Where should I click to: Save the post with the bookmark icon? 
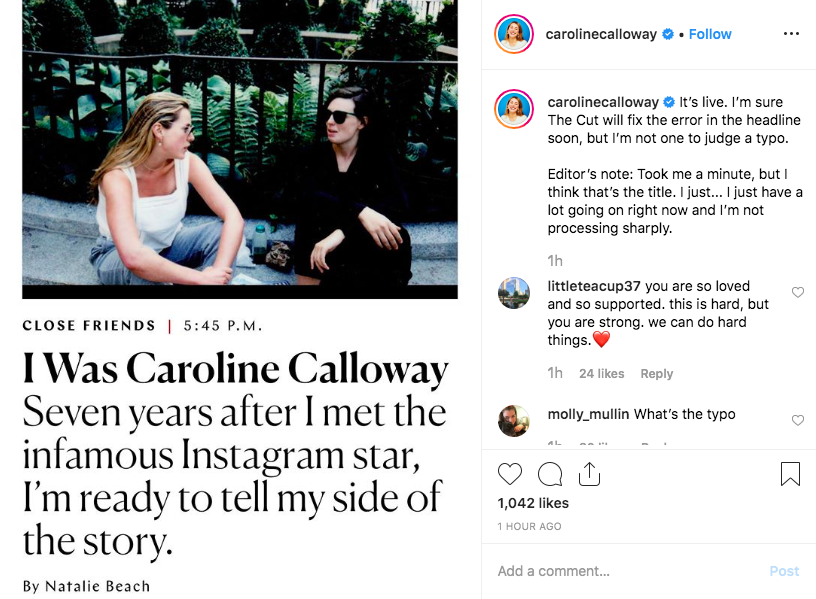790,473
